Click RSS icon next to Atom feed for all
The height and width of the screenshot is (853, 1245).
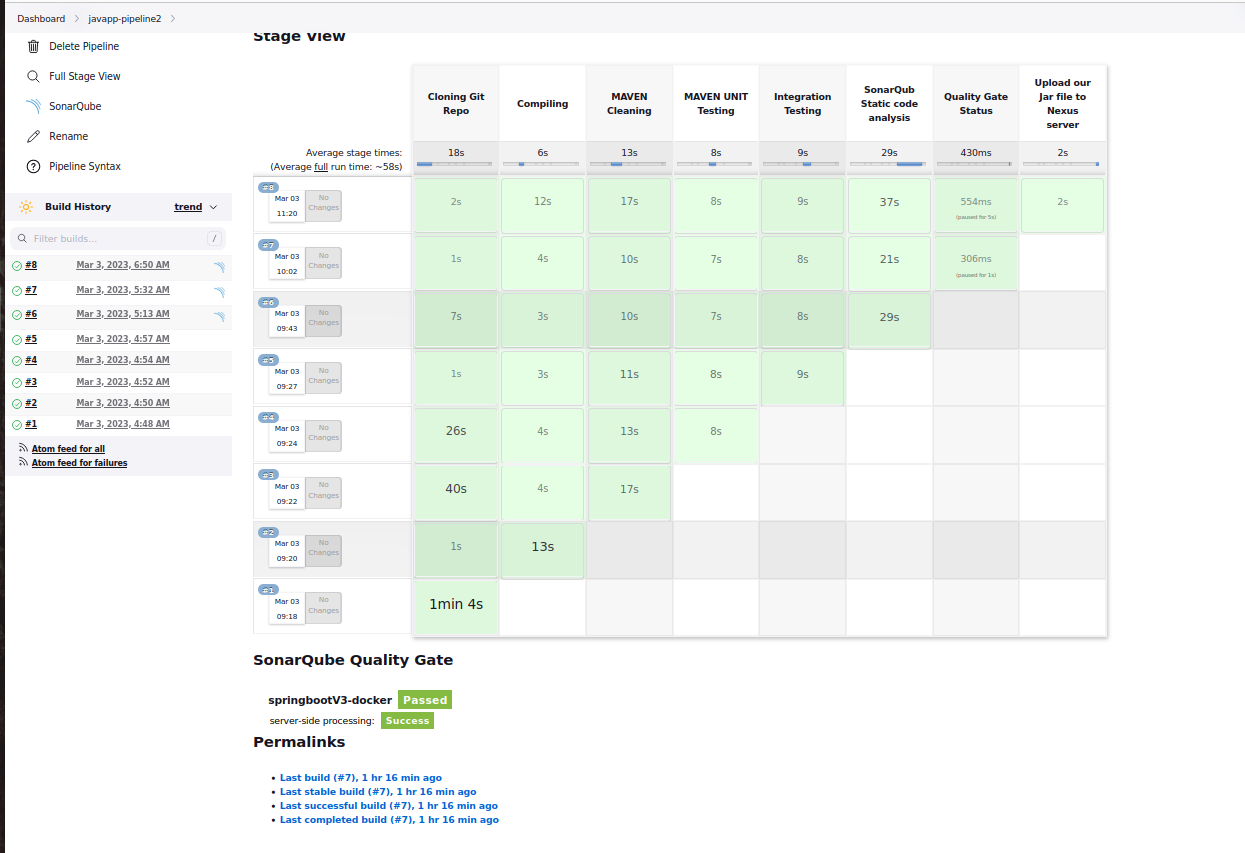click(x=23, y=449)
